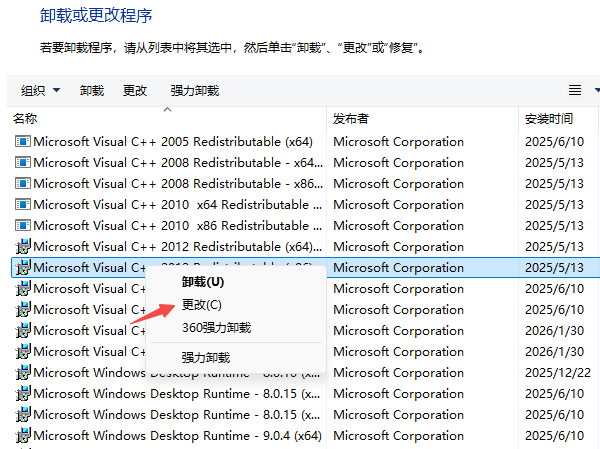The height and width of the screenshot is (449, 600).
Task: Click the 卸载或更改程序 heading
Action: pos(96,16)
